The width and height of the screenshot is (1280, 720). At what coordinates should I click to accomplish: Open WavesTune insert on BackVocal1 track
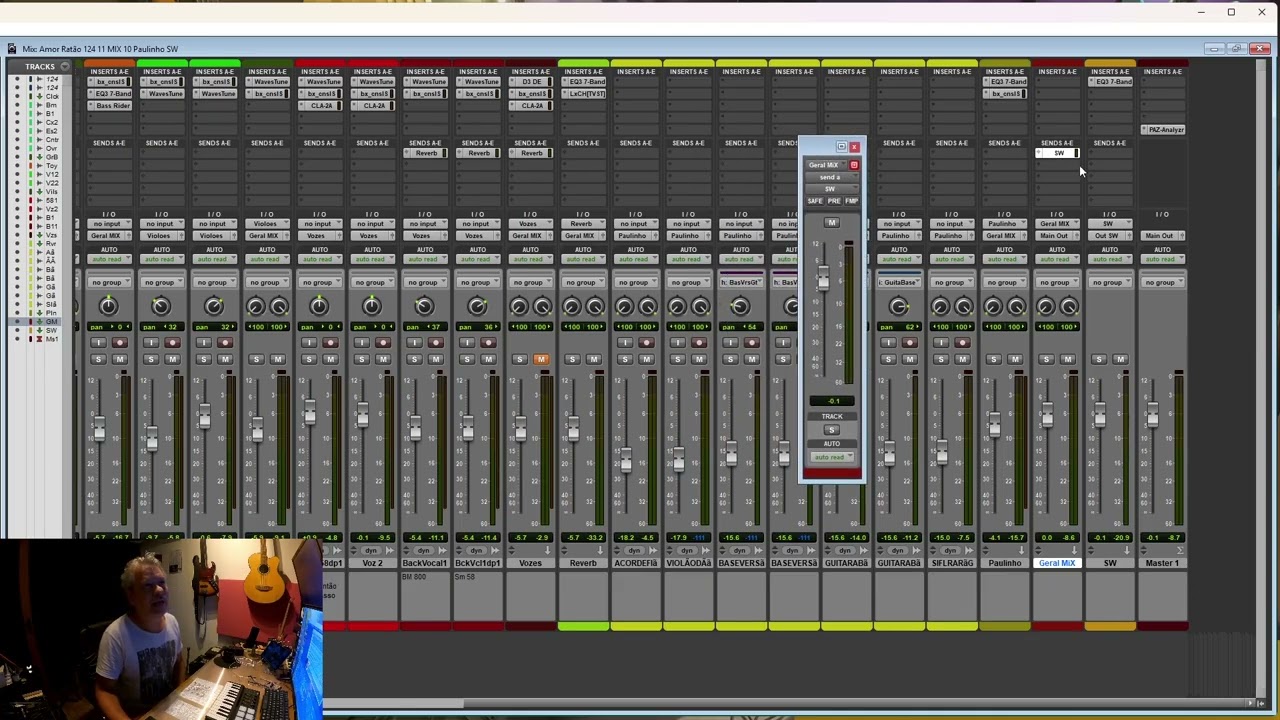tap(426, 82)
